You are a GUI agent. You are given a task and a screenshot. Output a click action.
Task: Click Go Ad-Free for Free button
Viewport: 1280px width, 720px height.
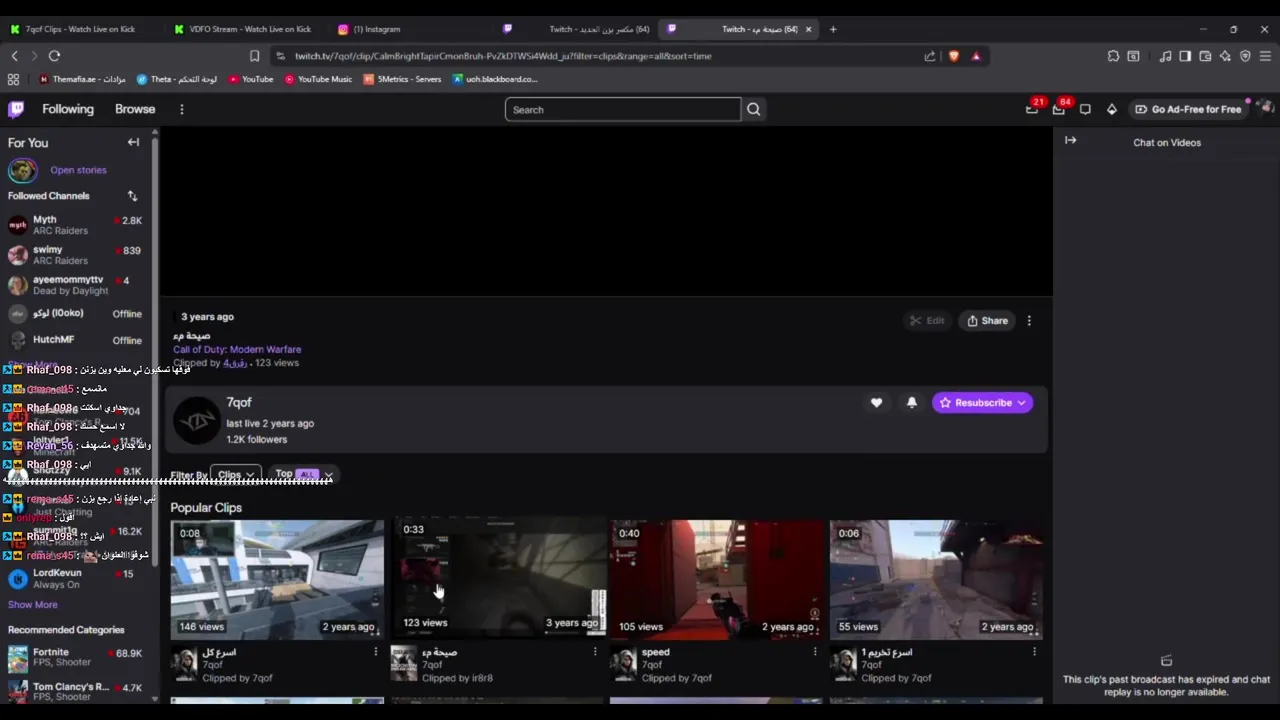(x=1188, y=109)
